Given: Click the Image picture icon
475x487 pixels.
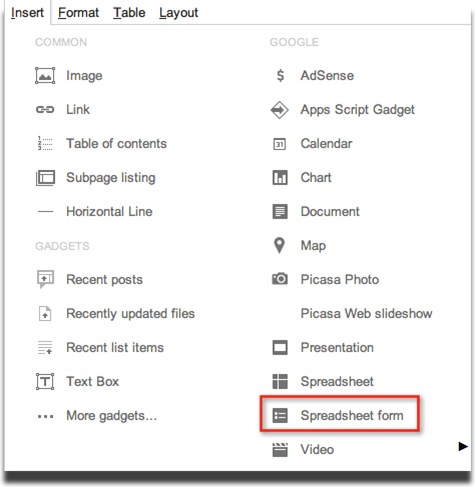Looking at the screenshot, I should [x=45, y=76].
